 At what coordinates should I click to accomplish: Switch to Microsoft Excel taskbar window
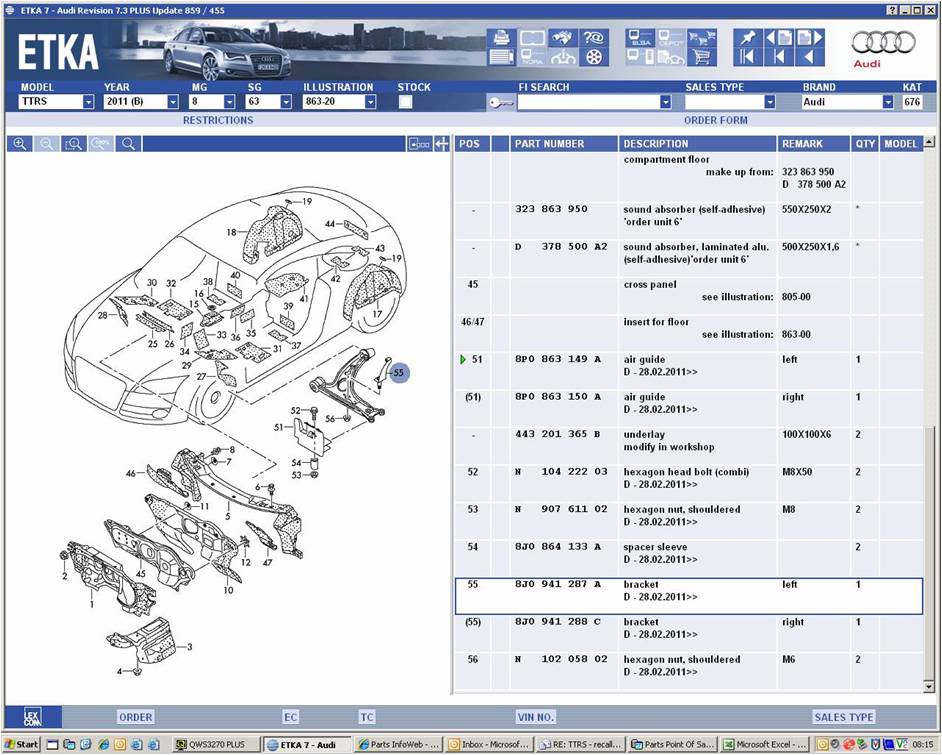tap(765, 744)
